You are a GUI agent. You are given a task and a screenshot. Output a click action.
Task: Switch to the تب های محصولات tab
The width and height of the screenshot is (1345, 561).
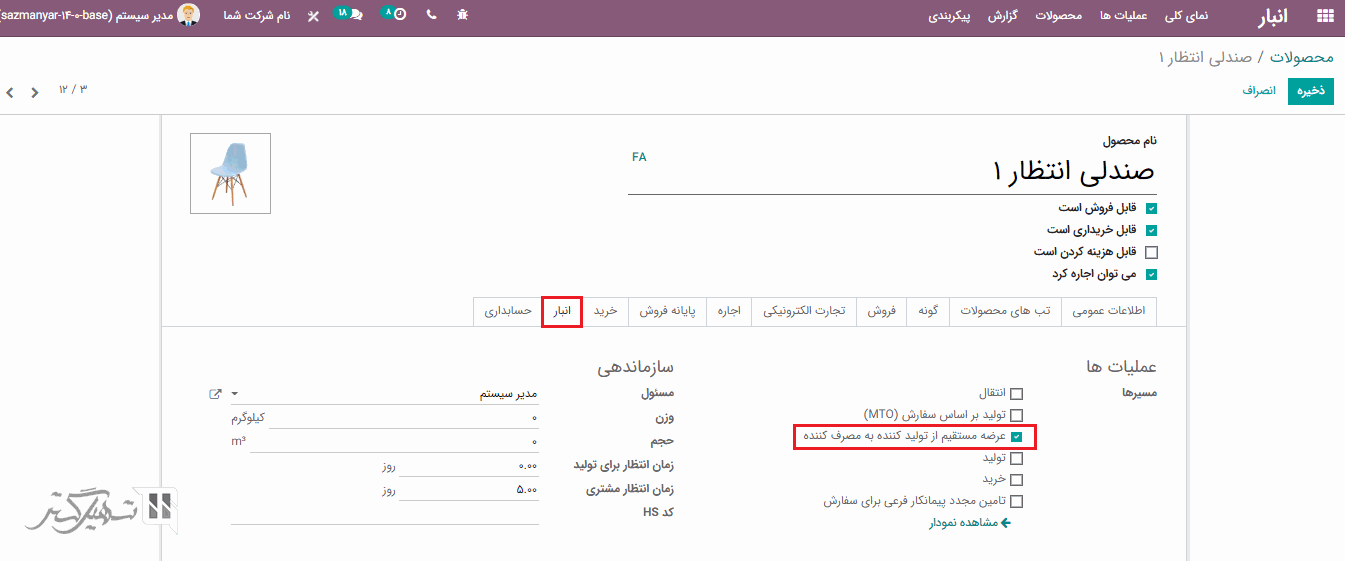pos(1005,311)
